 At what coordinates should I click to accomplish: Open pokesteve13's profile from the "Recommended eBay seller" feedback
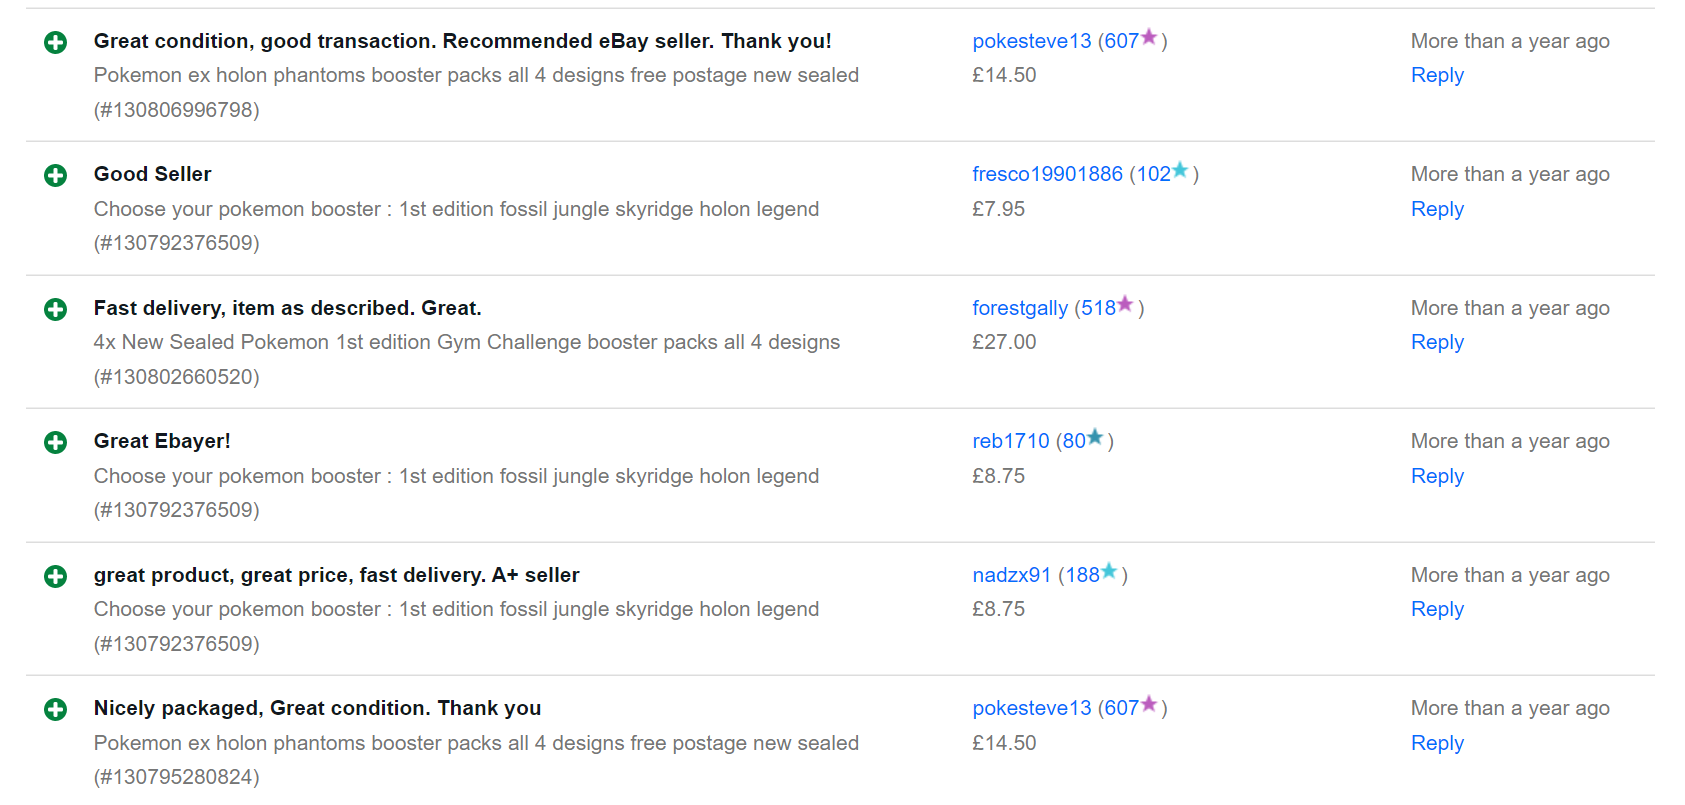pyautogui.click(x=1032, y=41)
